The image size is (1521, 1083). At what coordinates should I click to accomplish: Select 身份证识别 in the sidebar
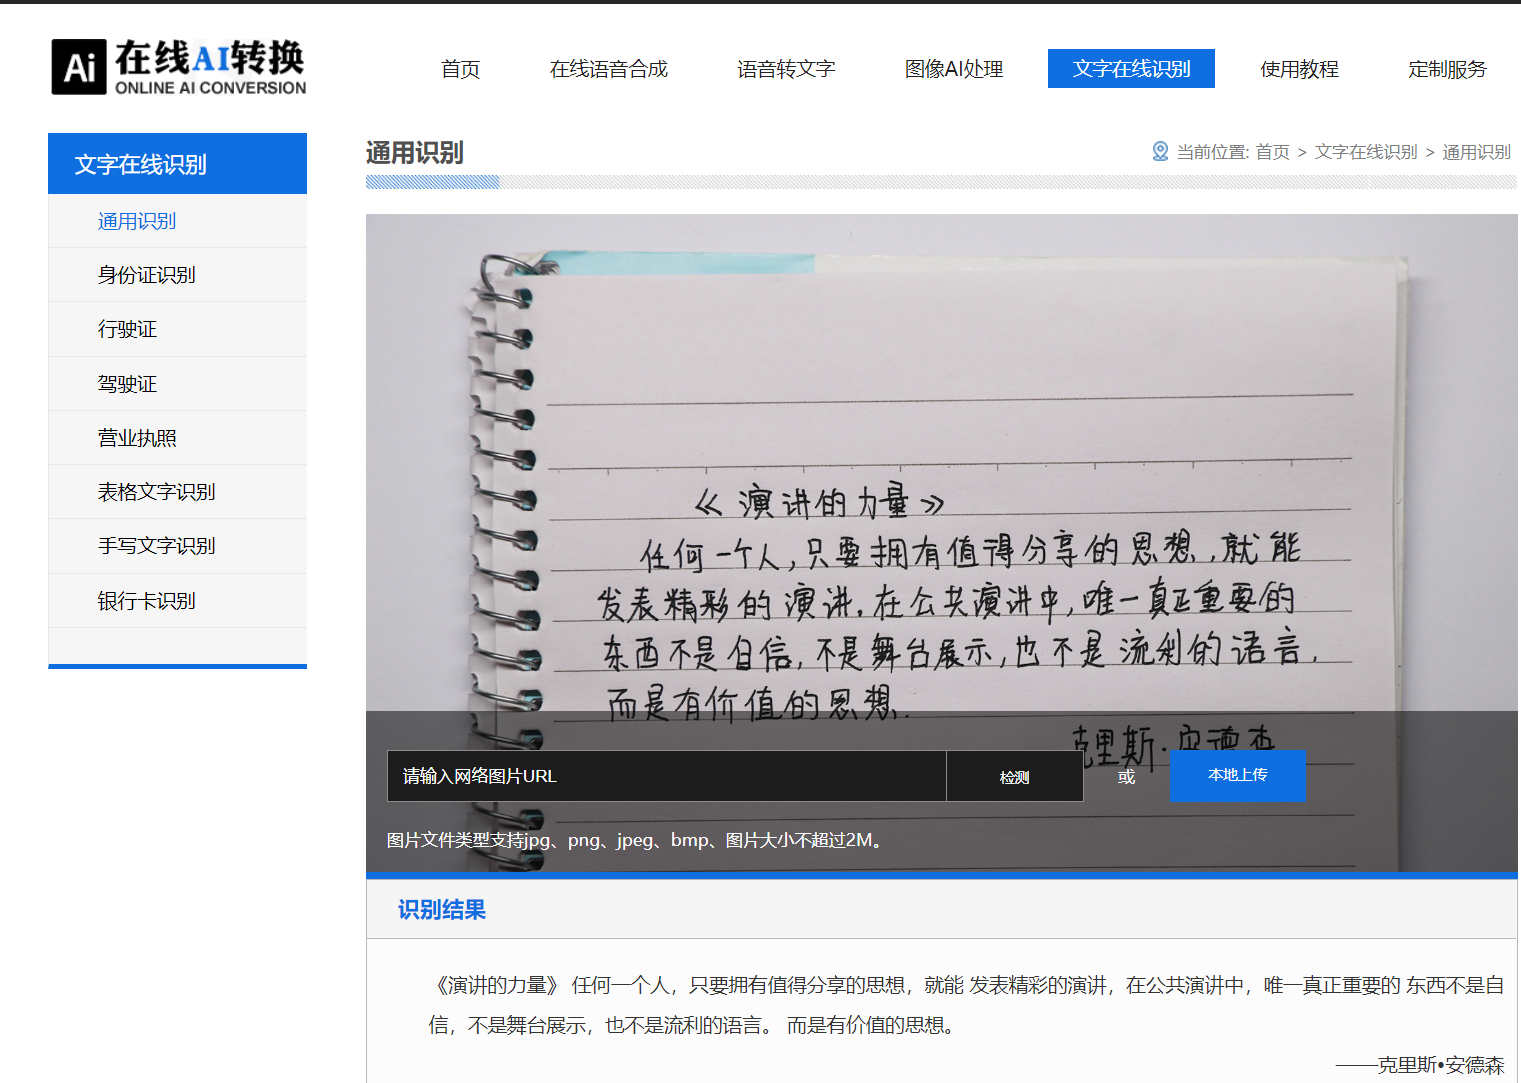(177, 275)
